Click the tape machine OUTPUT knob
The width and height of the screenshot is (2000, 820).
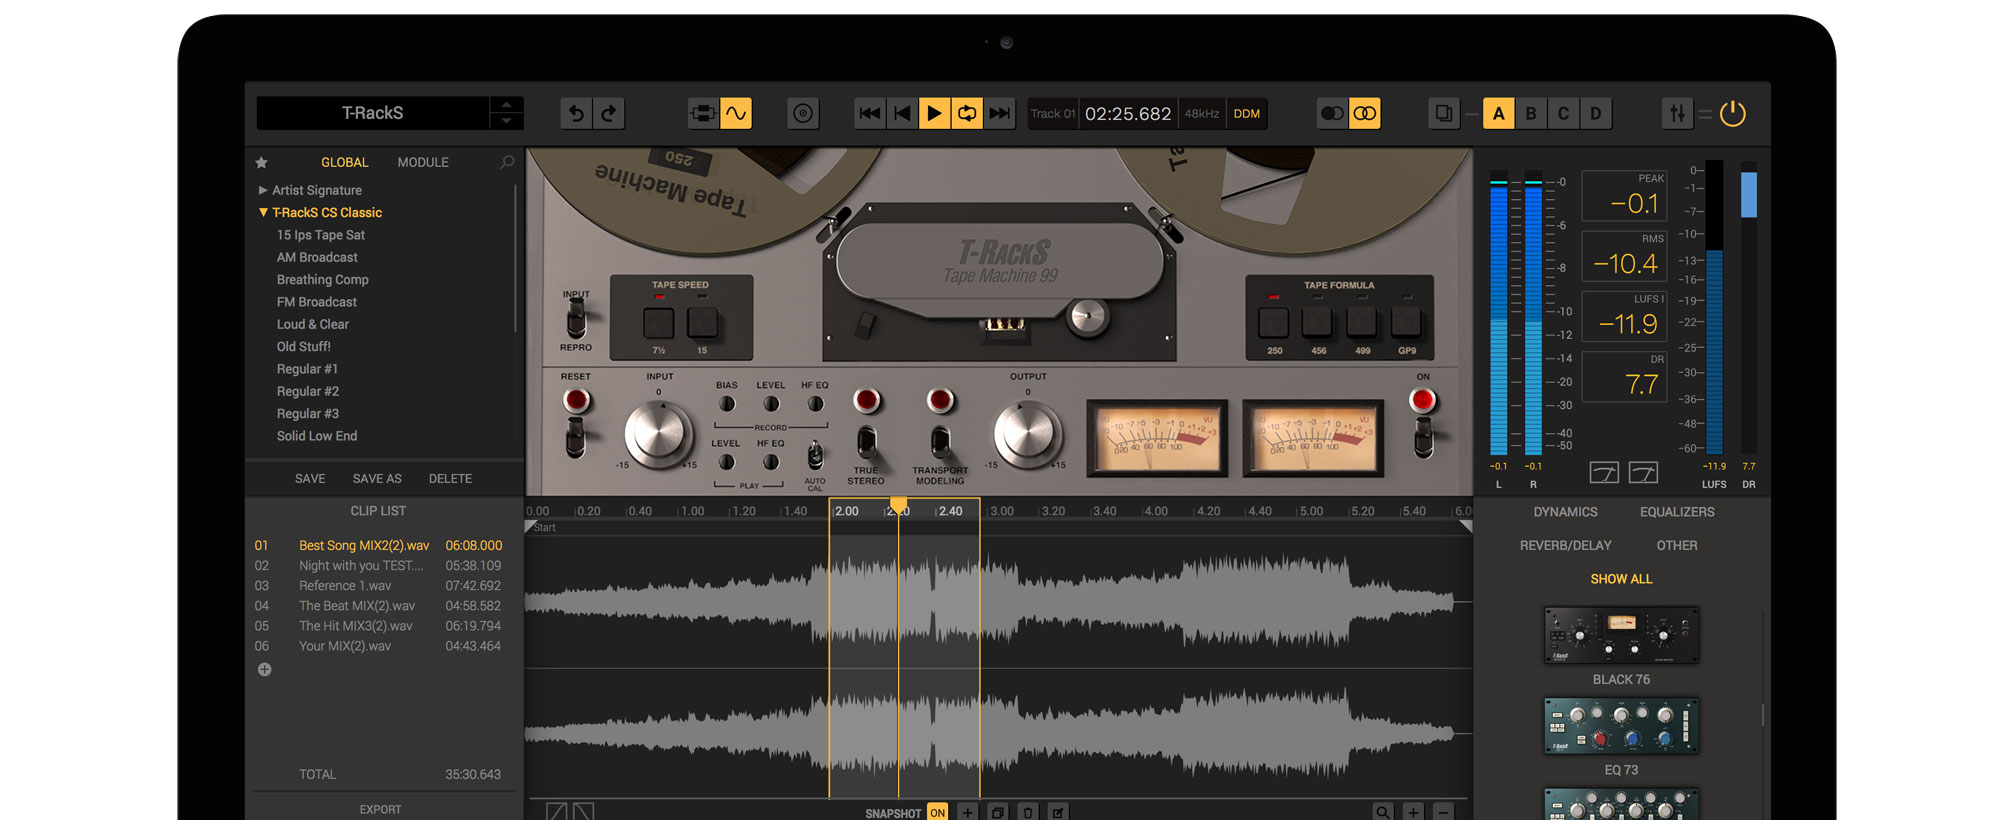(x=1027, y=435)
